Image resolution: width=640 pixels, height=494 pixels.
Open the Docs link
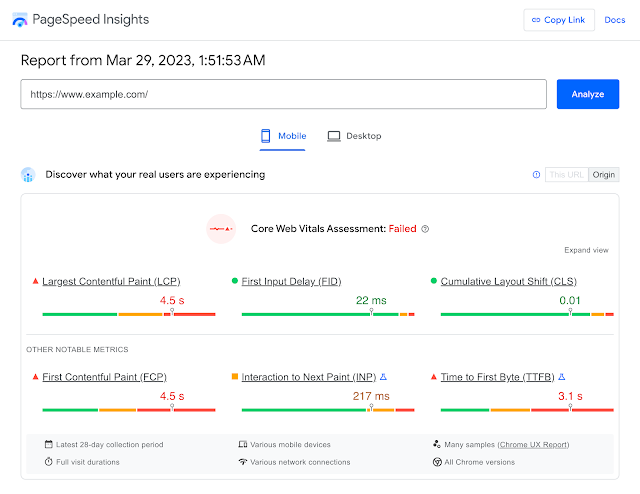(x=615, y=20)
